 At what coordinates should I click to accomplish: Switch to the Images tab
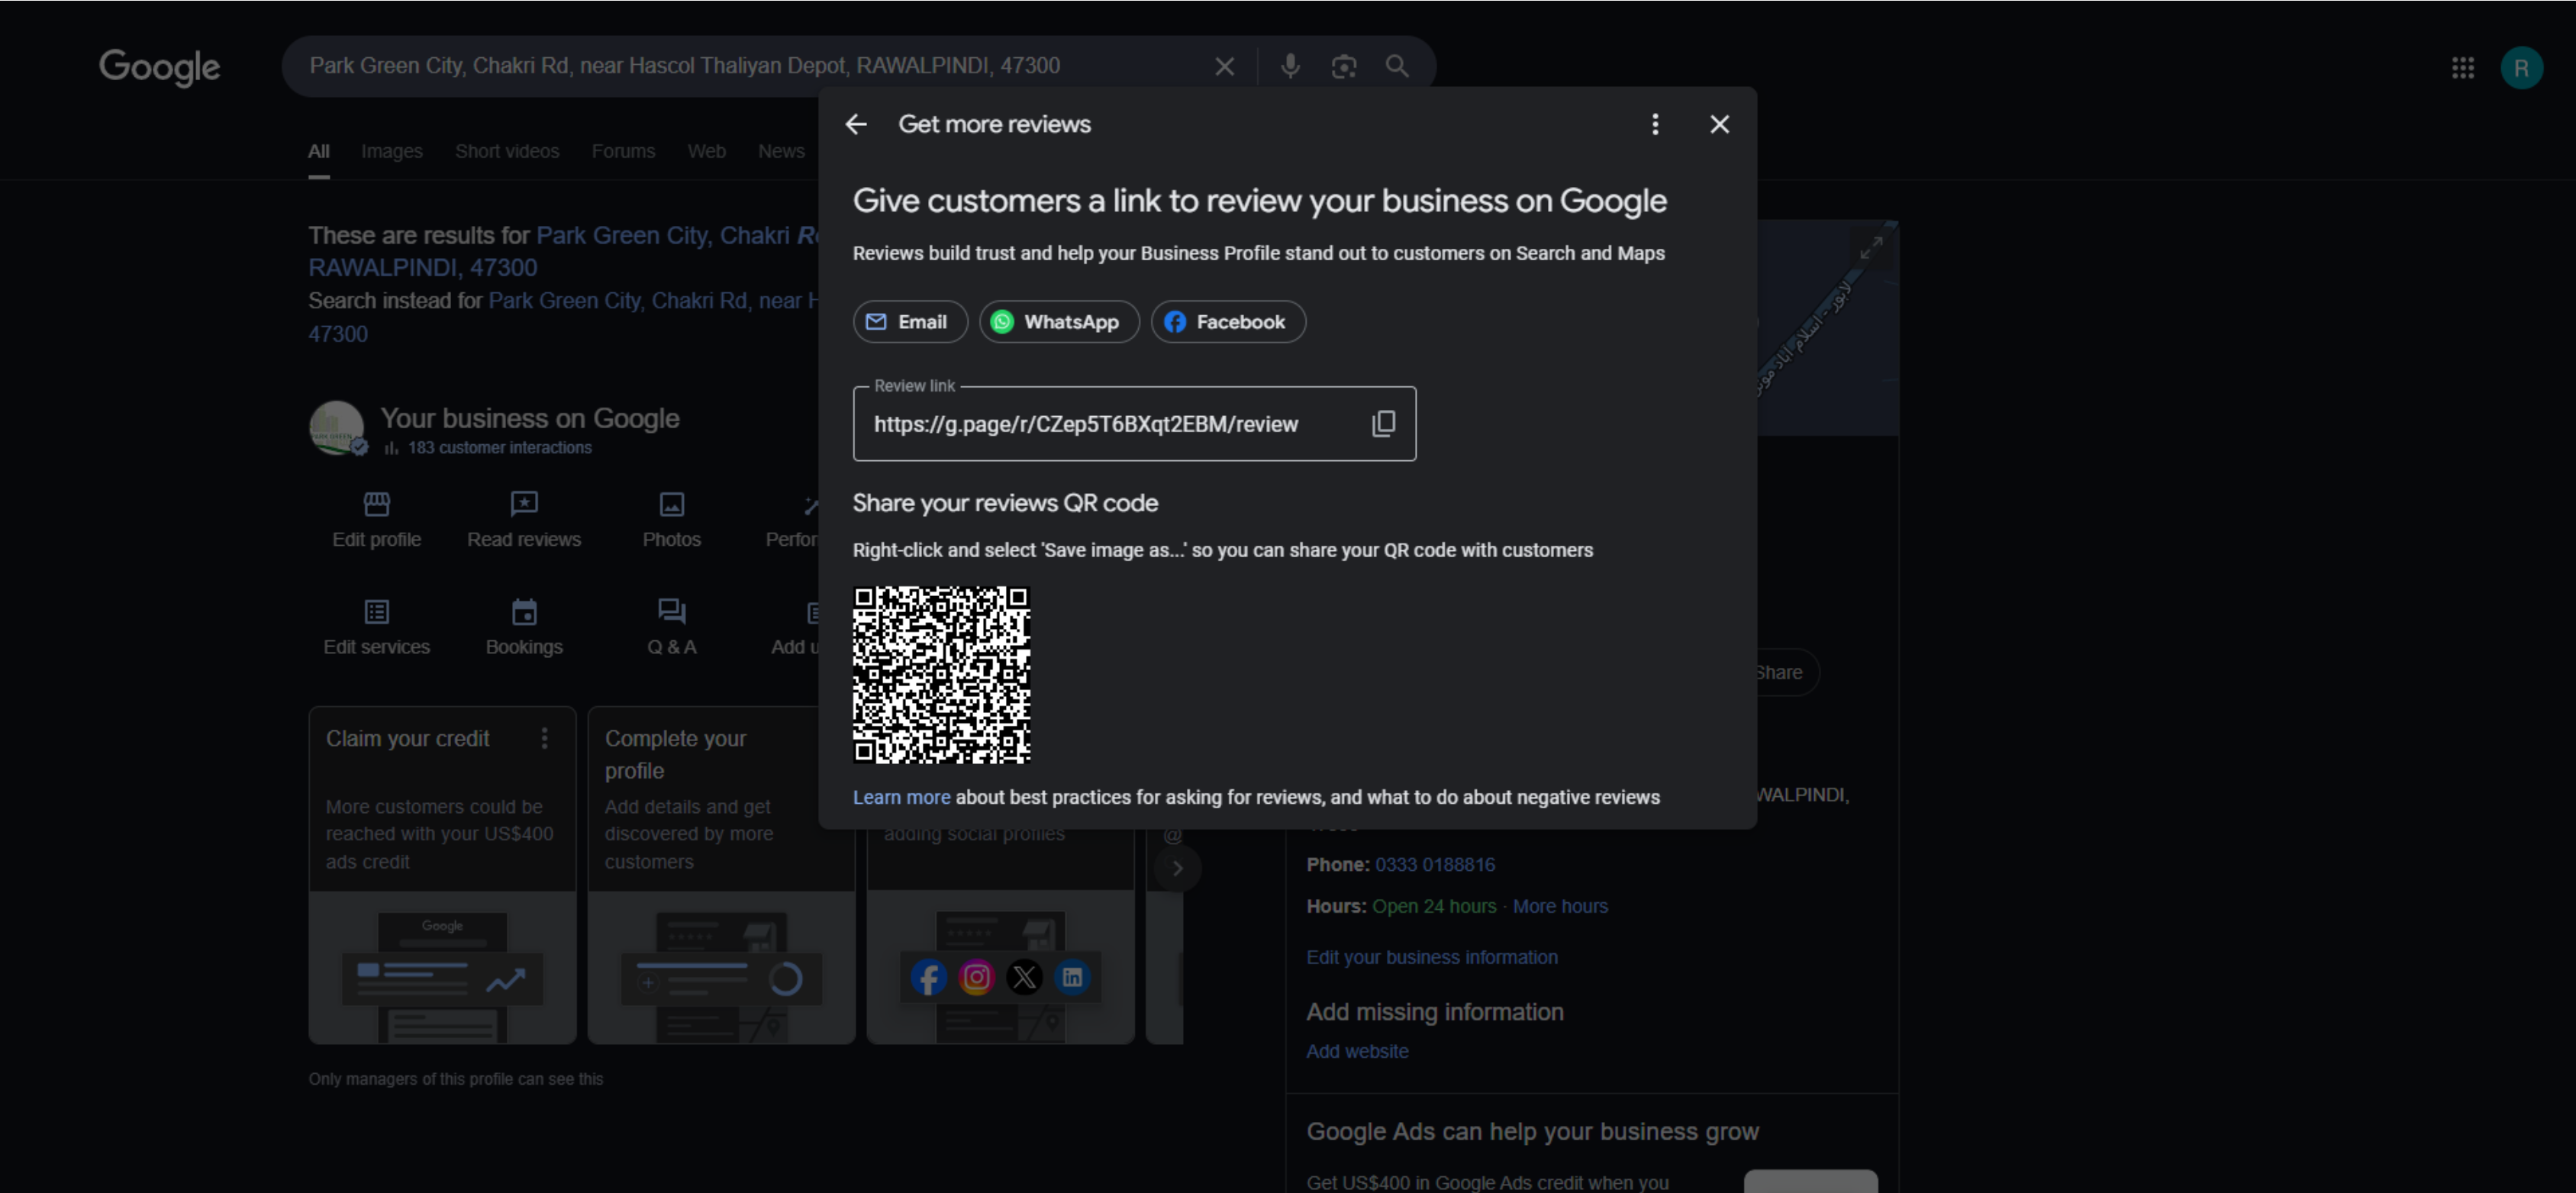tap(391, 151)
